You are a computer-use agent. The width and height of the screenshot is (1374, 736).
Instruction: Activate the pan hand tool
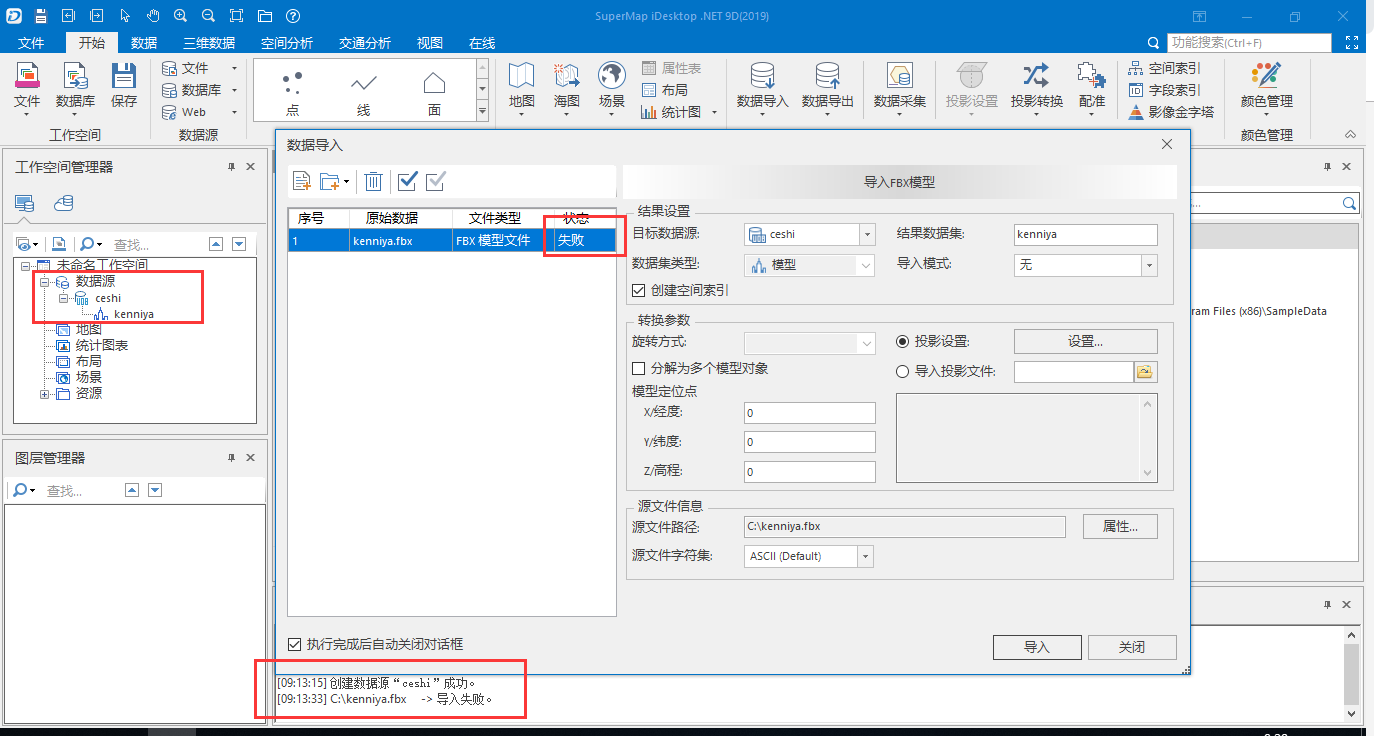[152, 16]
